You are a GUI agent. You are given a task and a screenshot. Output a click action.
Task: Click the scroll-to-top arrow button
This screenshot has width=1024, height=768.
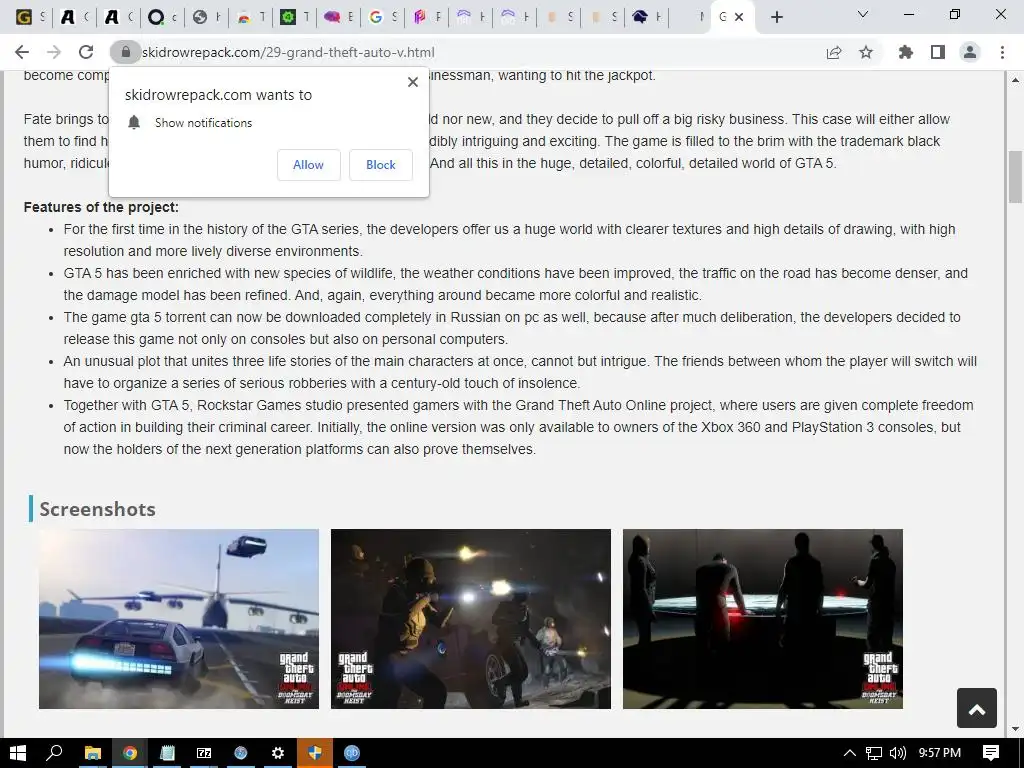977,708
